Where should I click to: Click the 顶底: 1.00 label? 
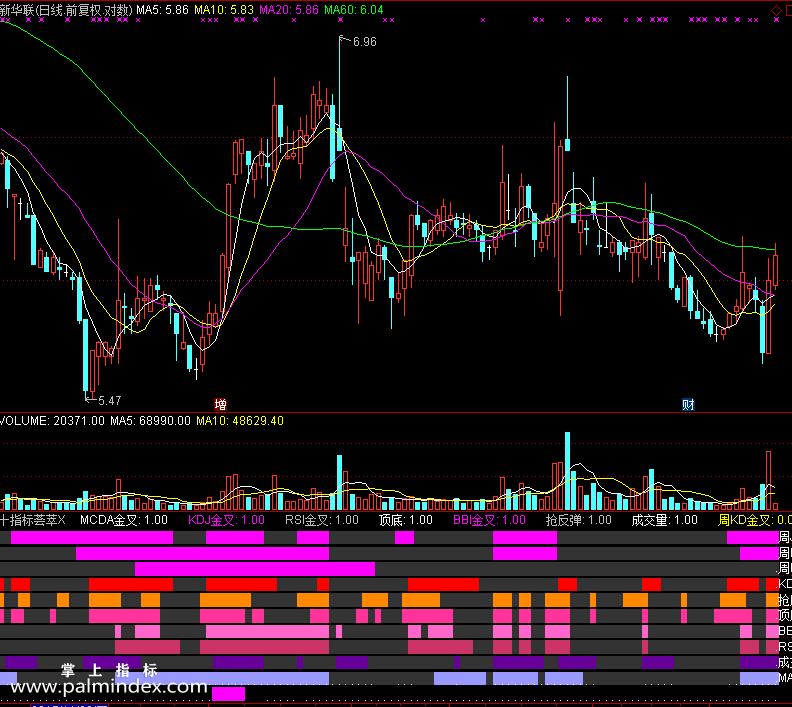[x=406, y=520]
